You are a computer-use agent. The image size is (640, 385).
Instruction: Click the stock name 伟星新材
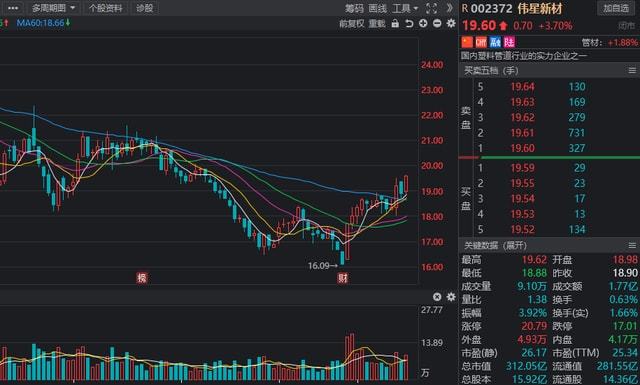tap(540, 9)
